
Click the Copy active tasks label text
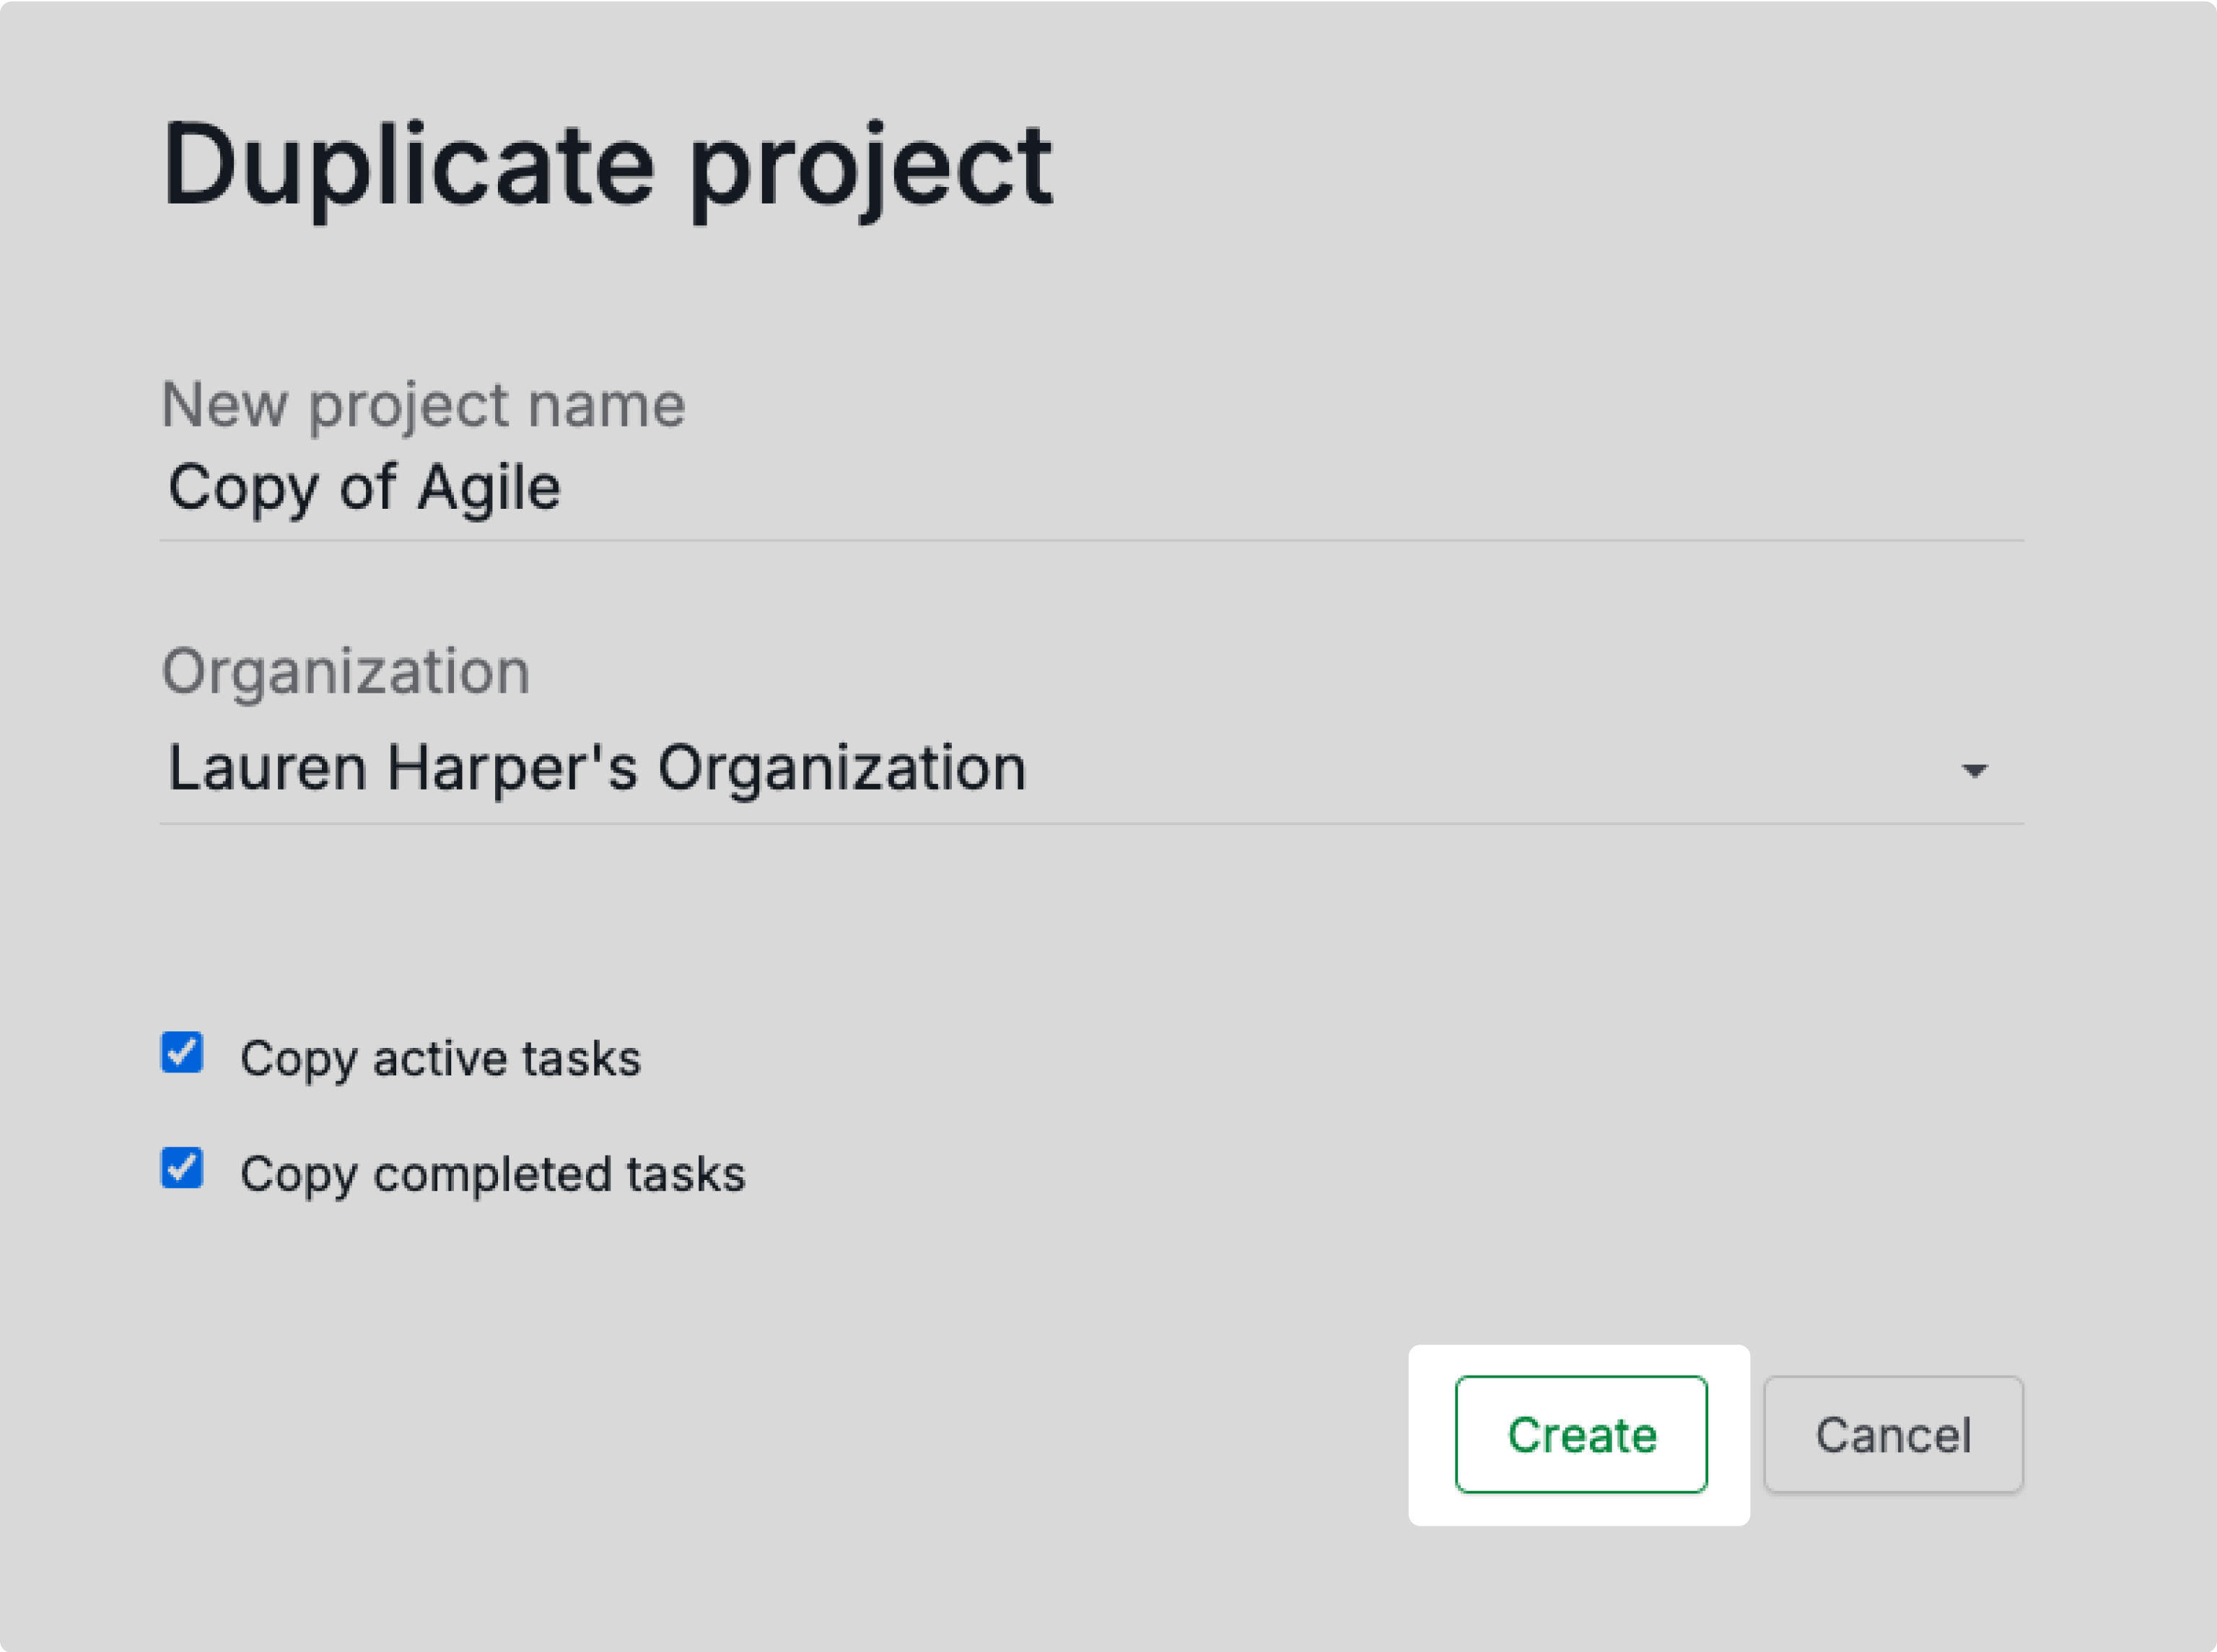[440, 1057]
